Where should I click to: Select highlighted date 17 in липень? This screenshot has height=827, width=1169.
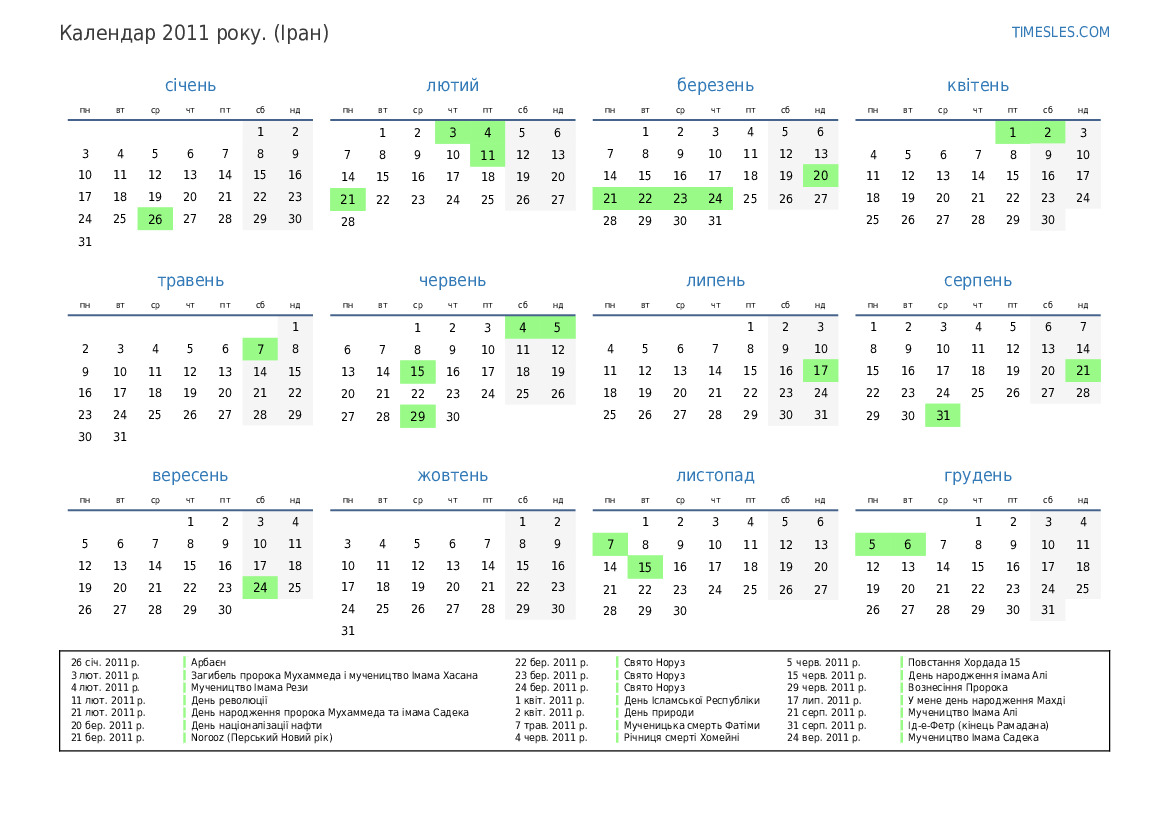820,371
